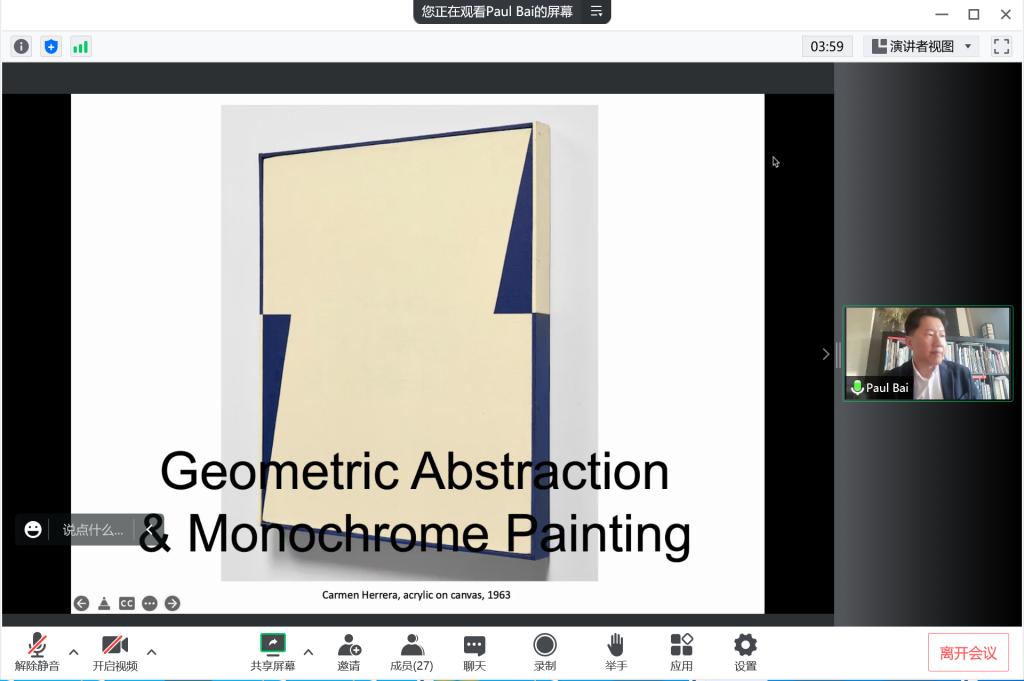Expand audio options next to 解除静音
This screenshot has height=681, width=1024.
(74, 652)
